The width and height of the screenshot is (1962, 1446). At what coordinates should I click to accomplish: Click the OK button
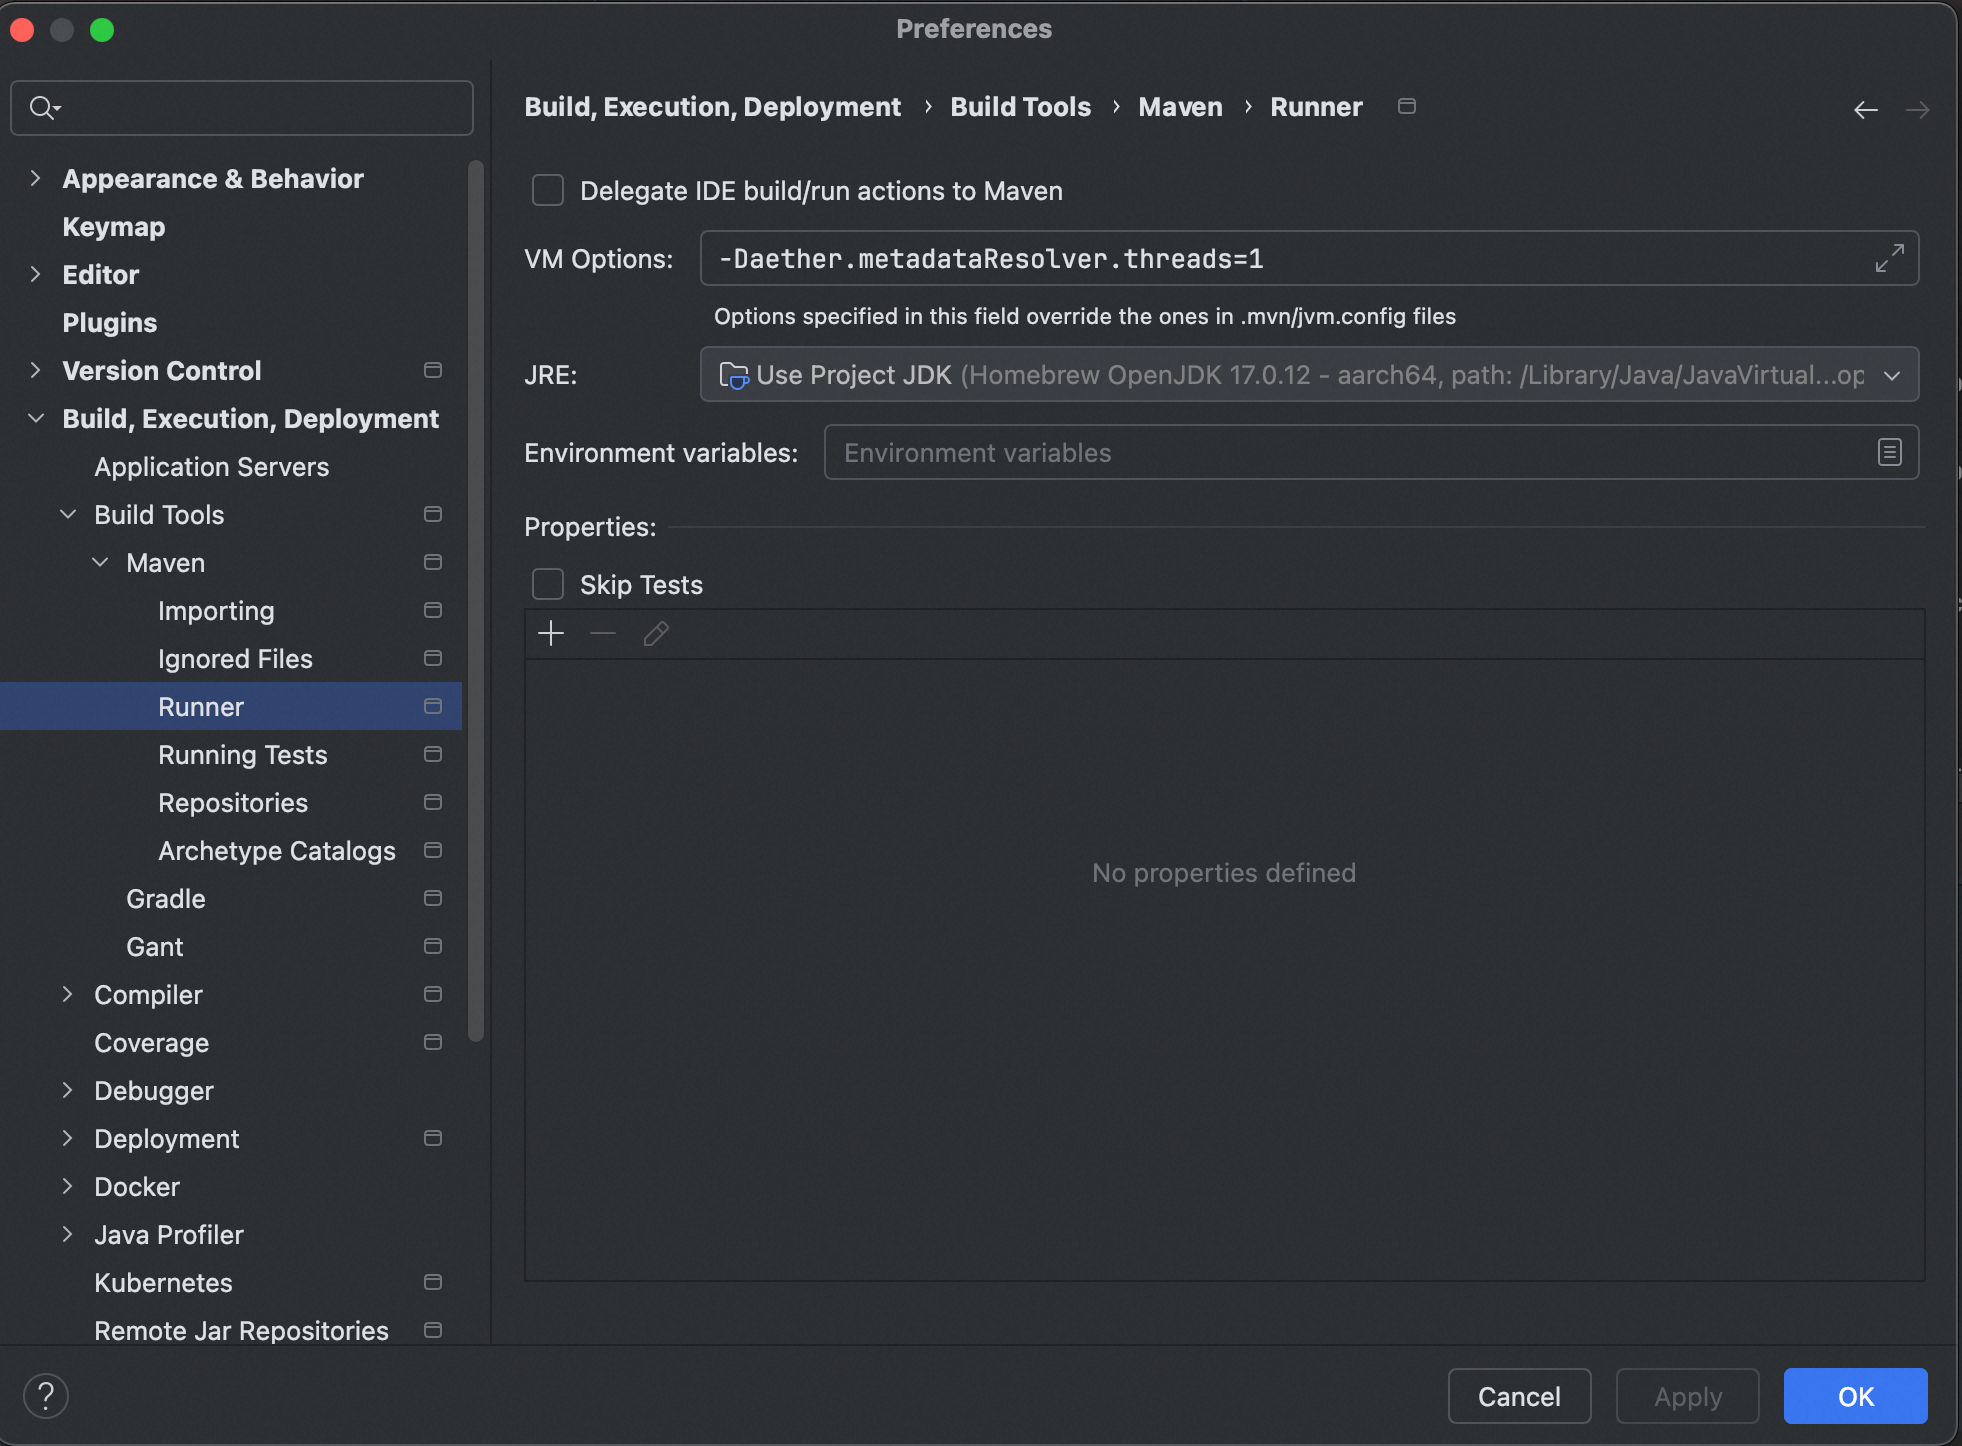coord(1855,1396)
